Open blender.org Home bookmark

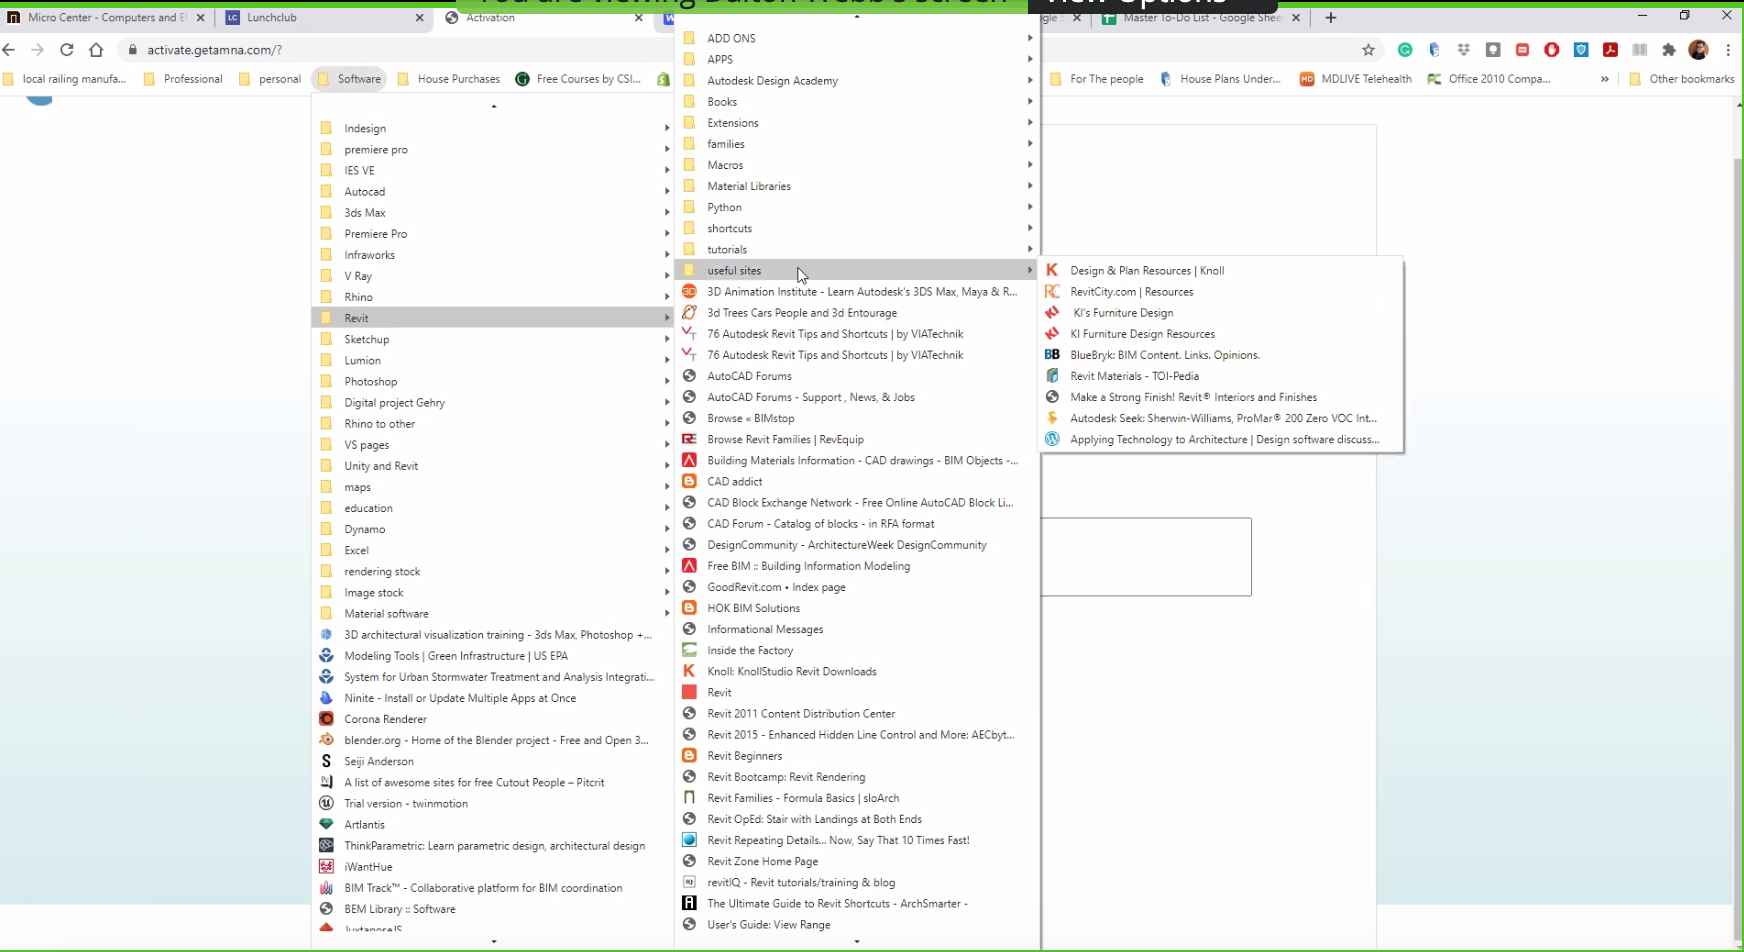point(493,740)
